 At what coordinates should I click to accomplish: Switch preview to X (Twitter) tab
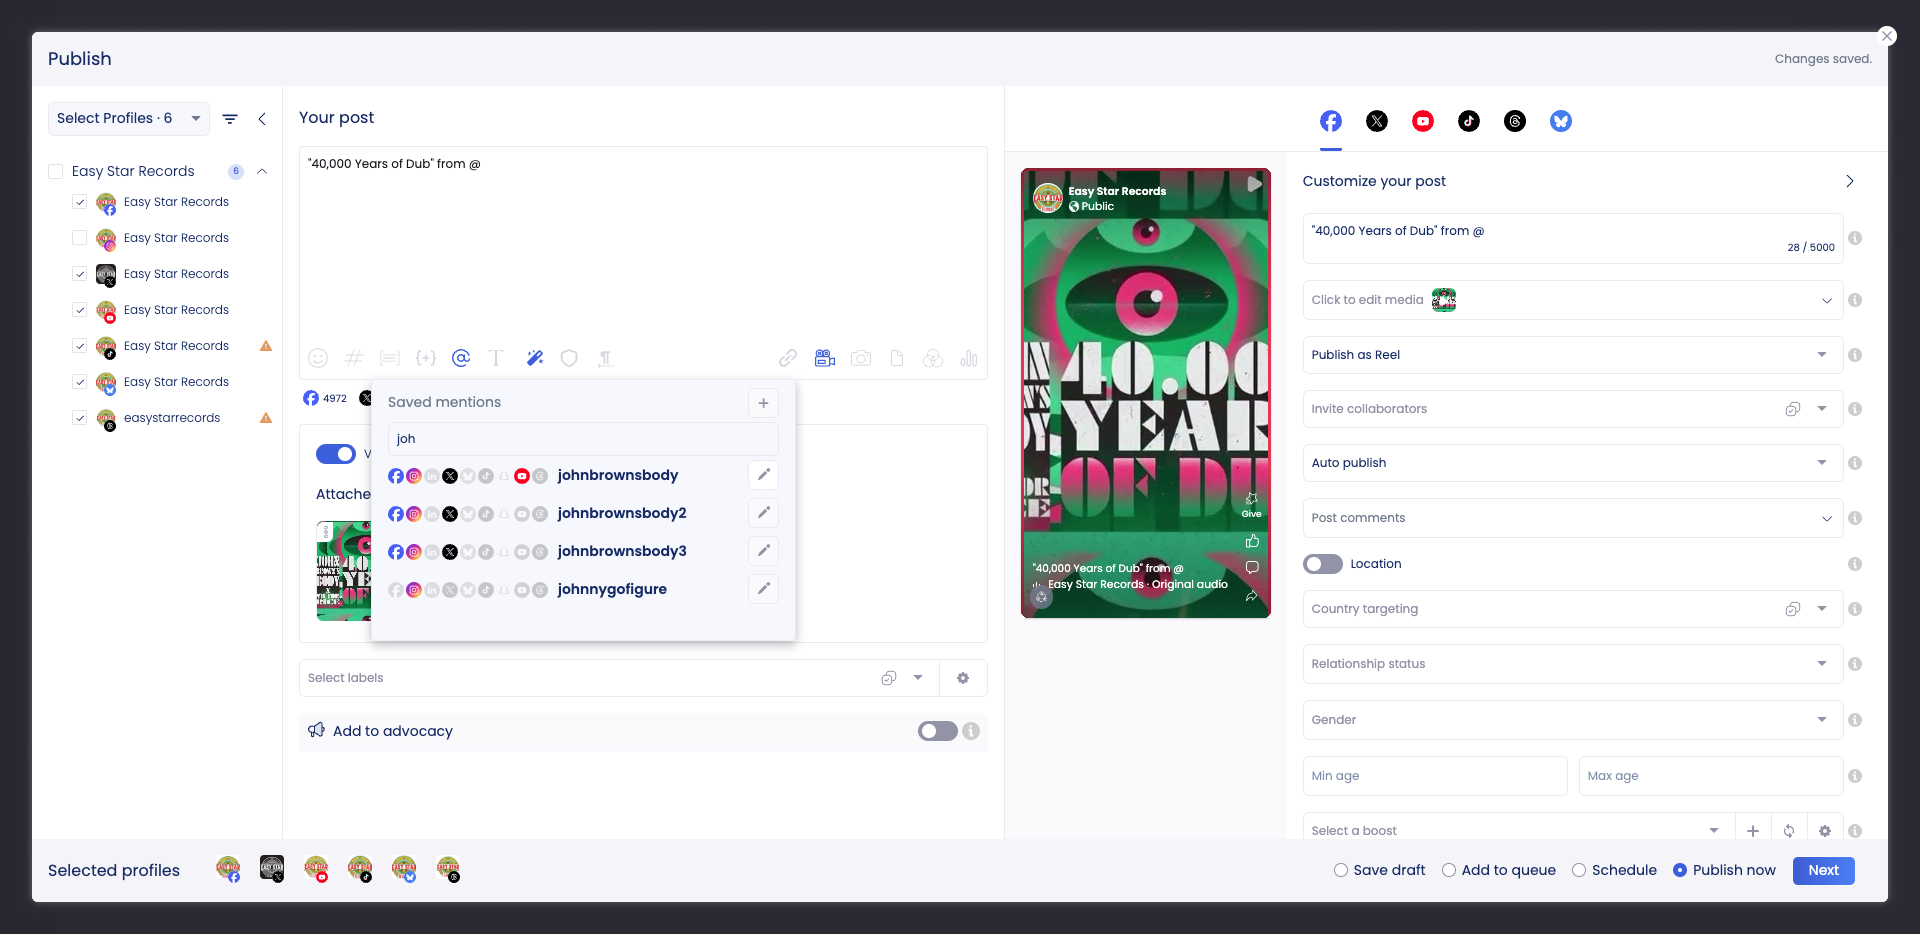[1377, 121]
